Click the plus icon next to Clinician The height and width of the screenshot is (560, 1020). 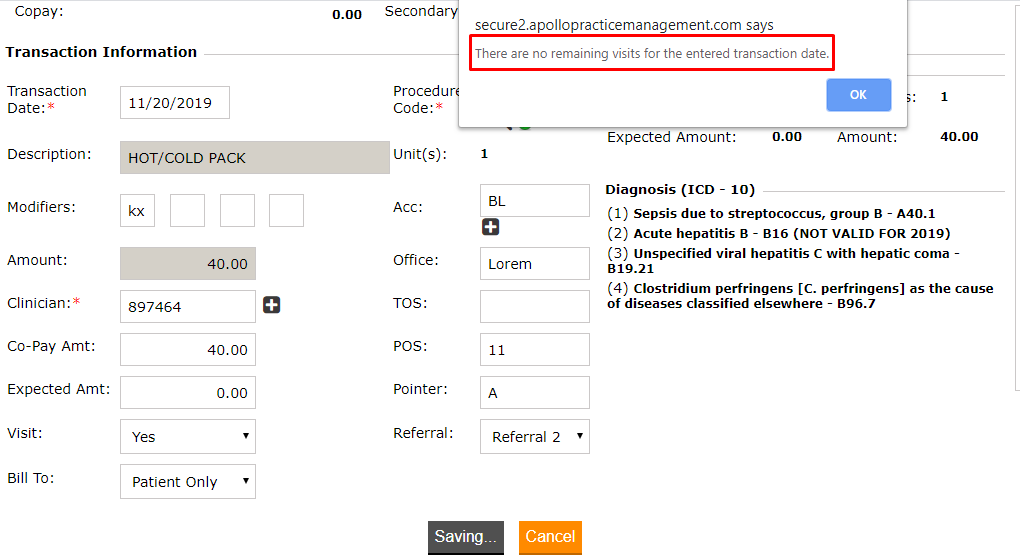tap(272, 305)
